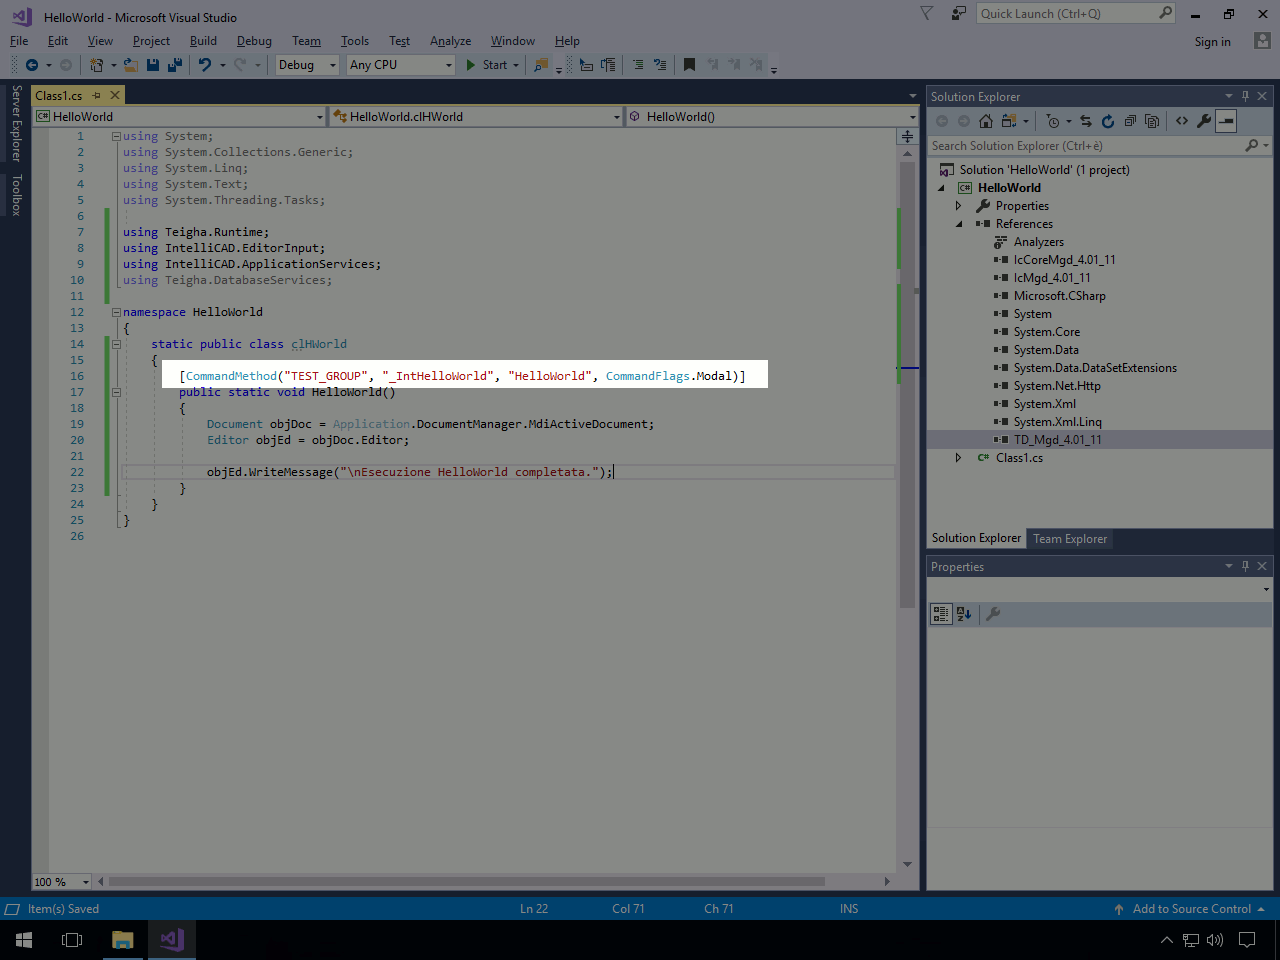The image size is (1280, 960).
Task: Toggle the Show All Files icon
Action: click(x=1152, y=121)
